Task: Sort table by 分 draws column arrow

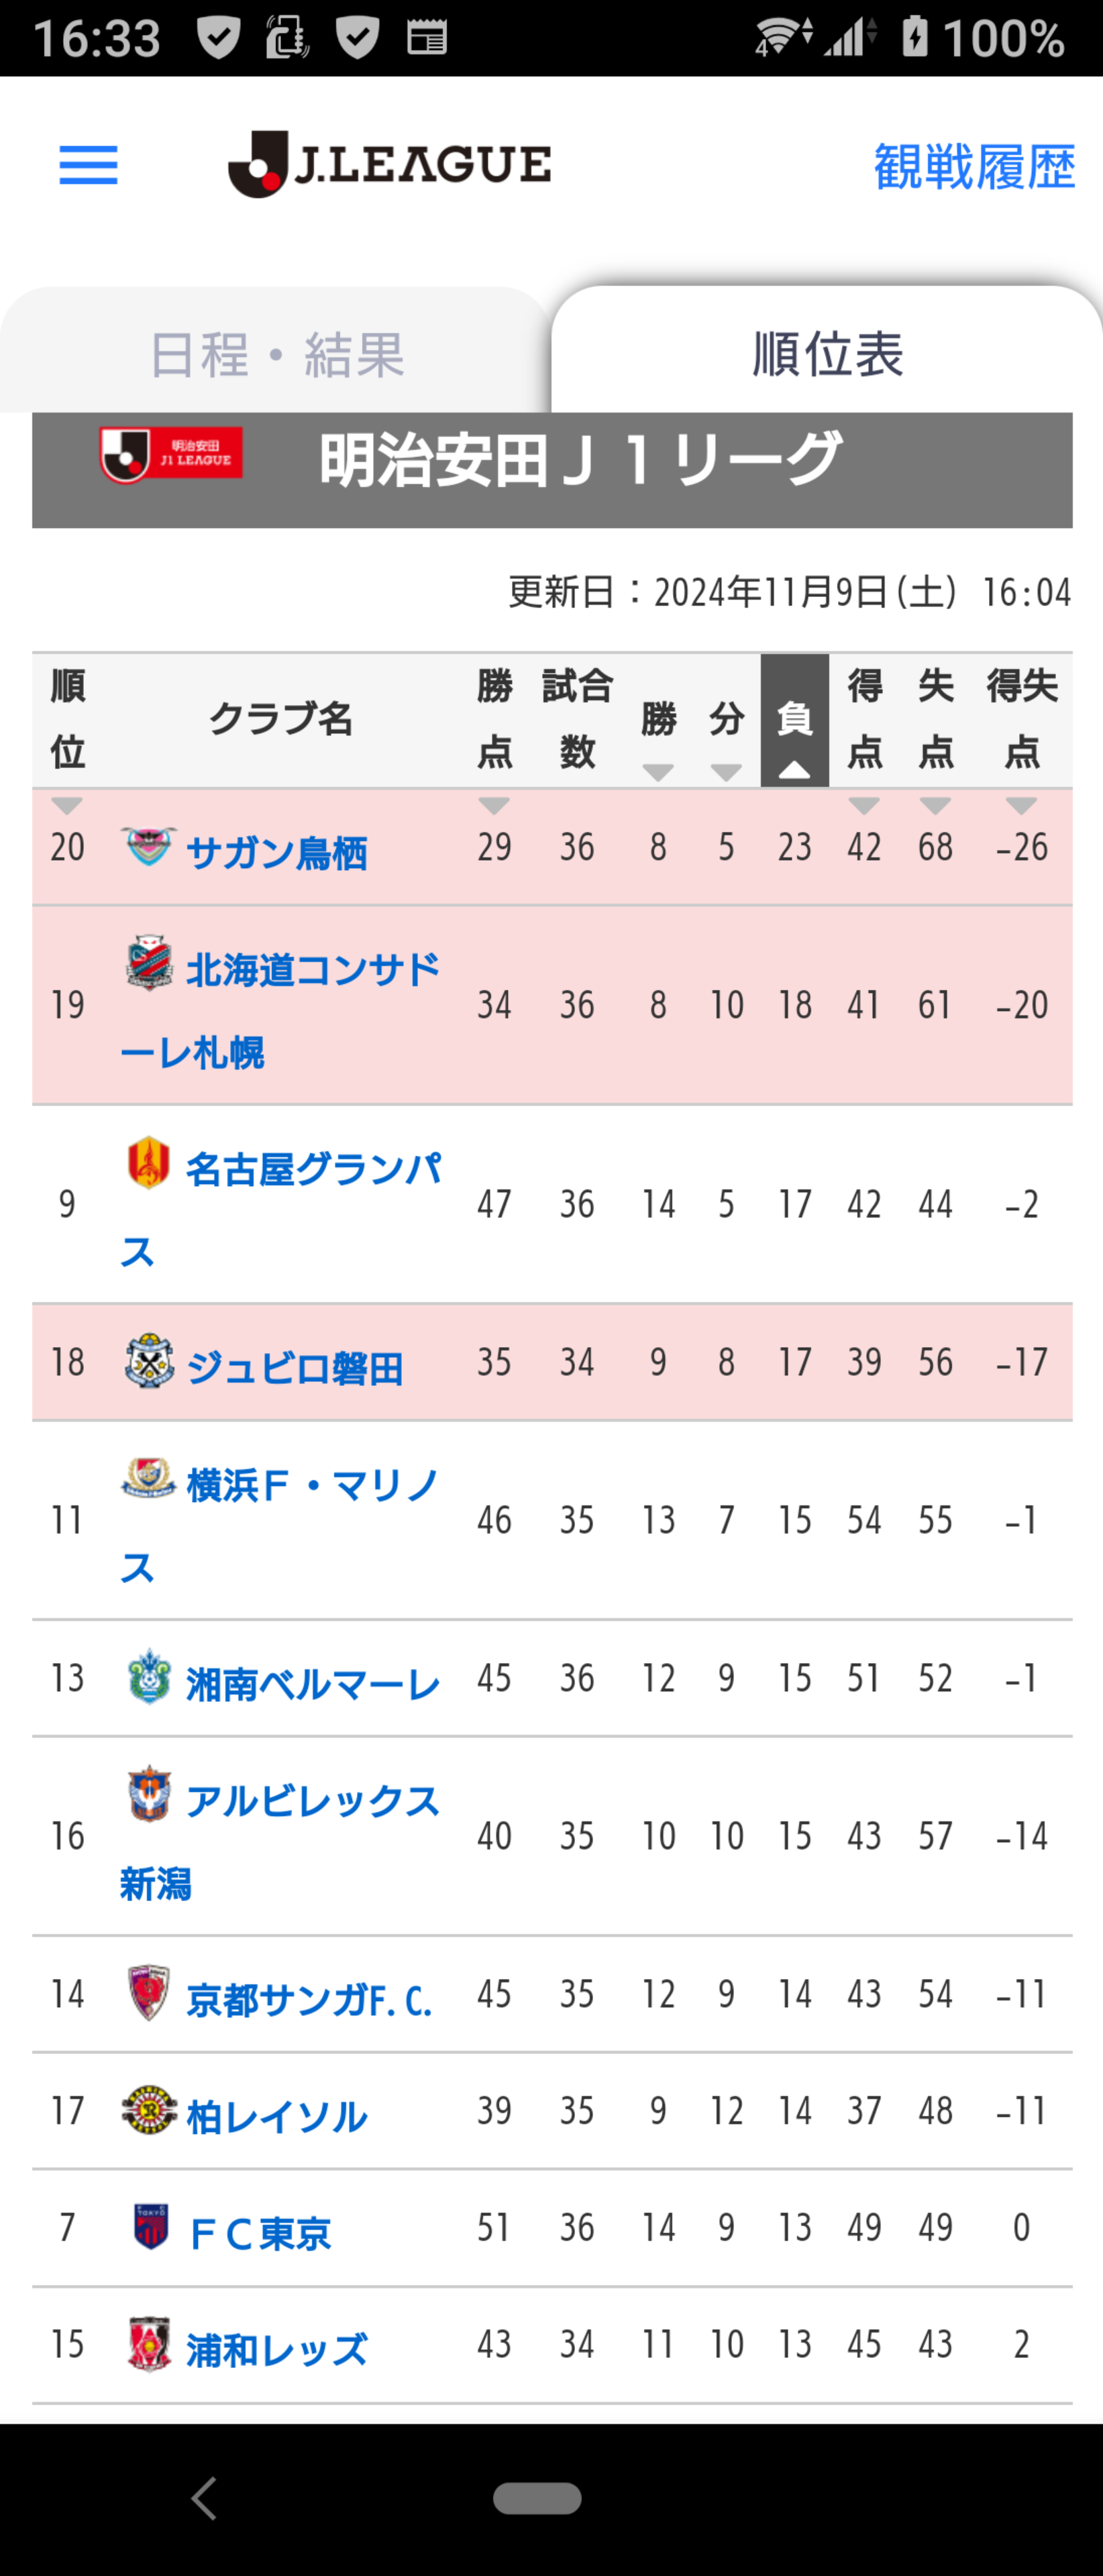Action: 726,772
